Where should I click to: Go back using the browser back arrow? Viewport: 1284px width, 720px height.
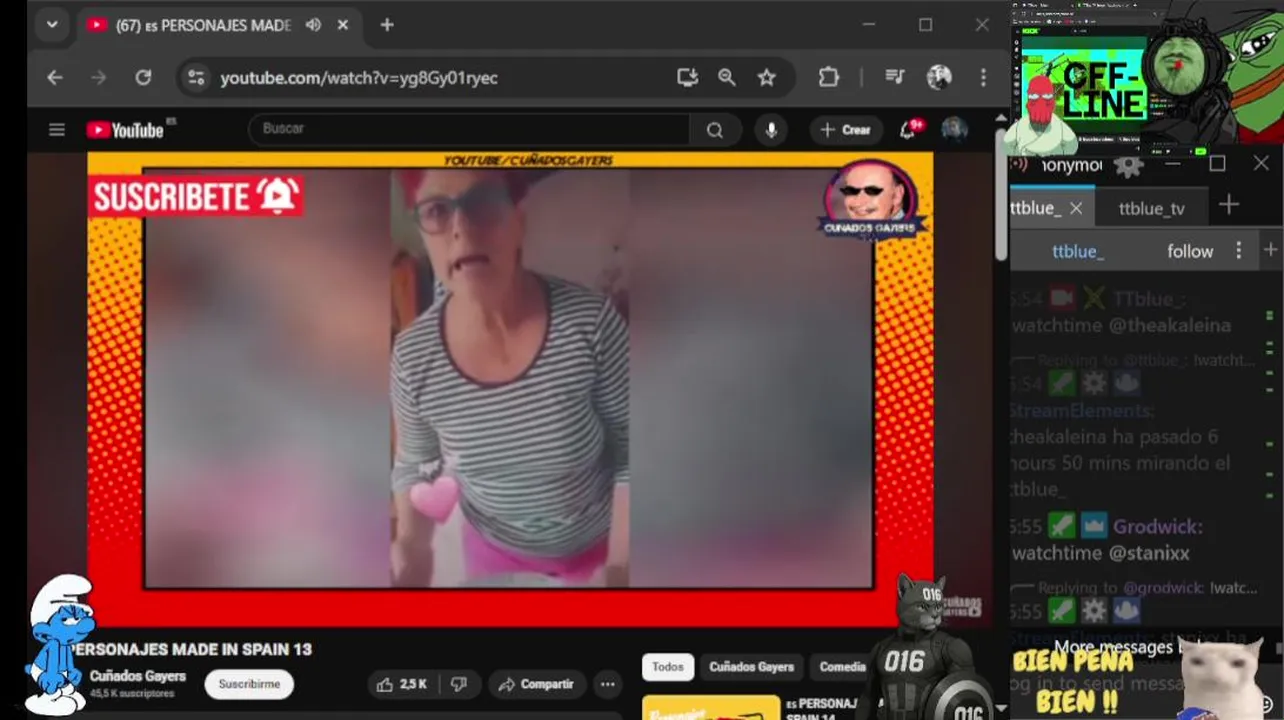pos(55,77)
